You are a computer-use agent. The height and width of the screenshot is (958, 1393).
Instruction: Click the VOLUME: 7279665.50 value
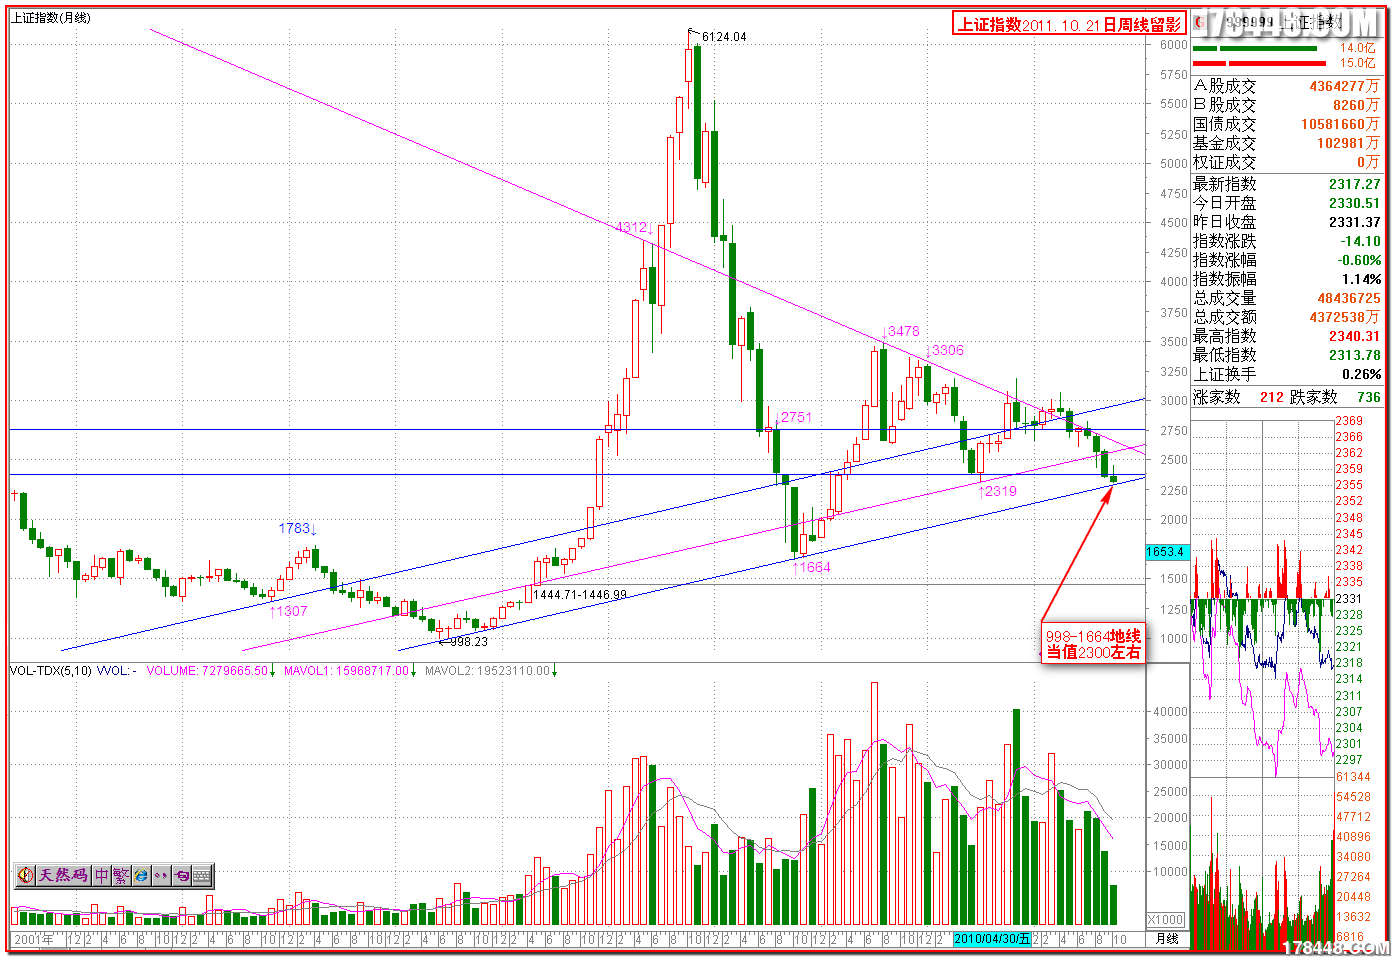(x=211, y=671)
